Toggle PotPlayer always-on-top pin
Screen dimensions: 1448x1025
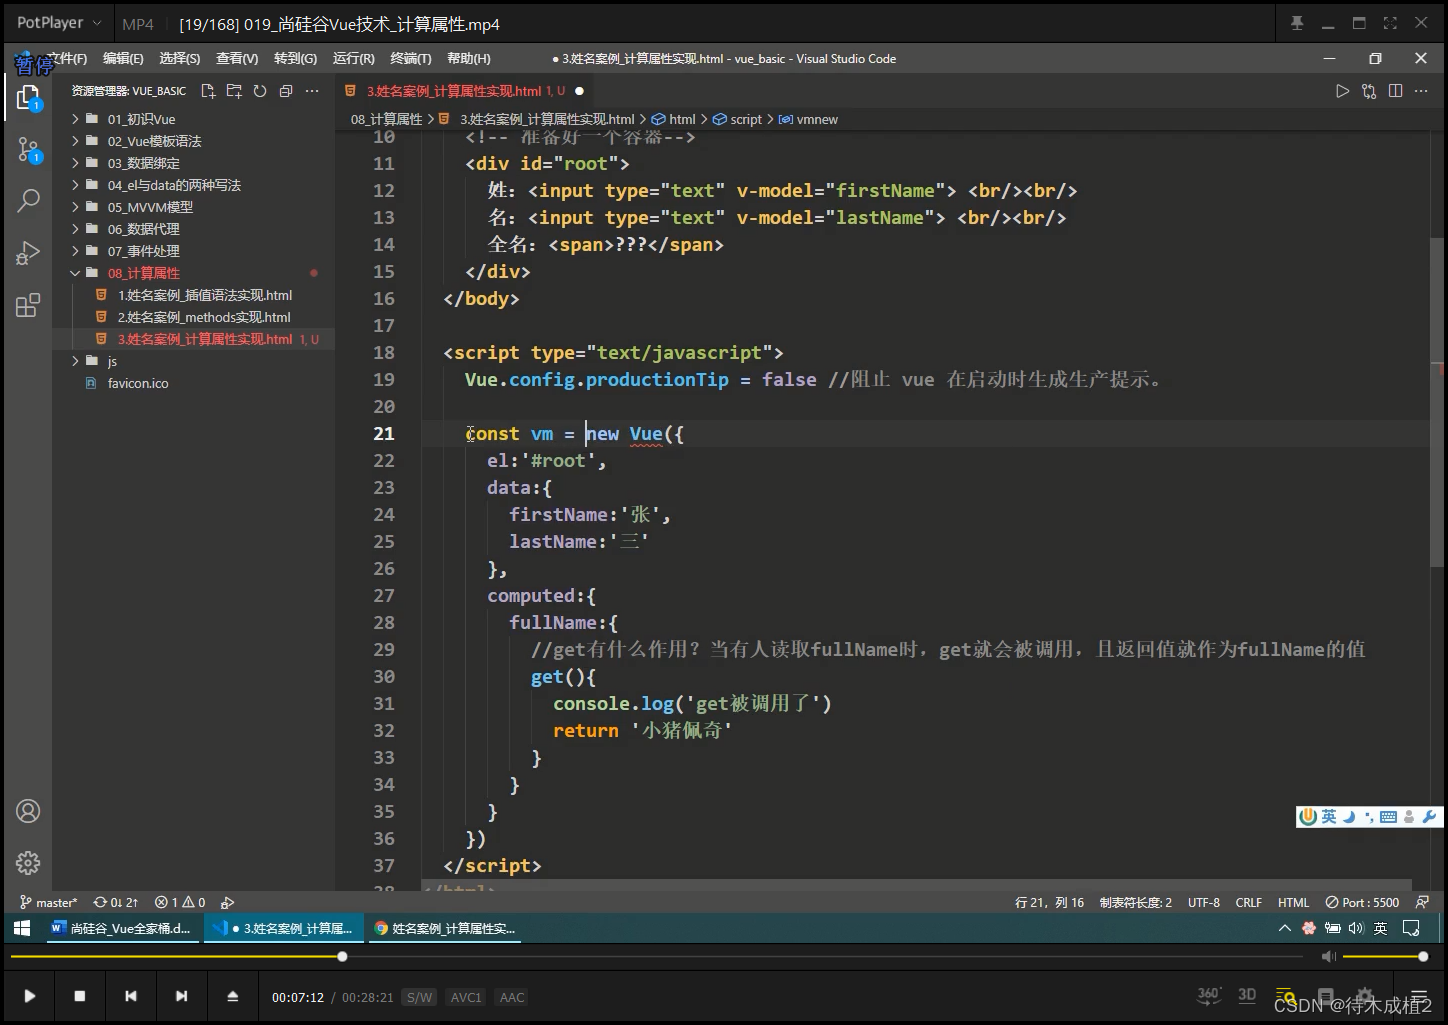1297,23
